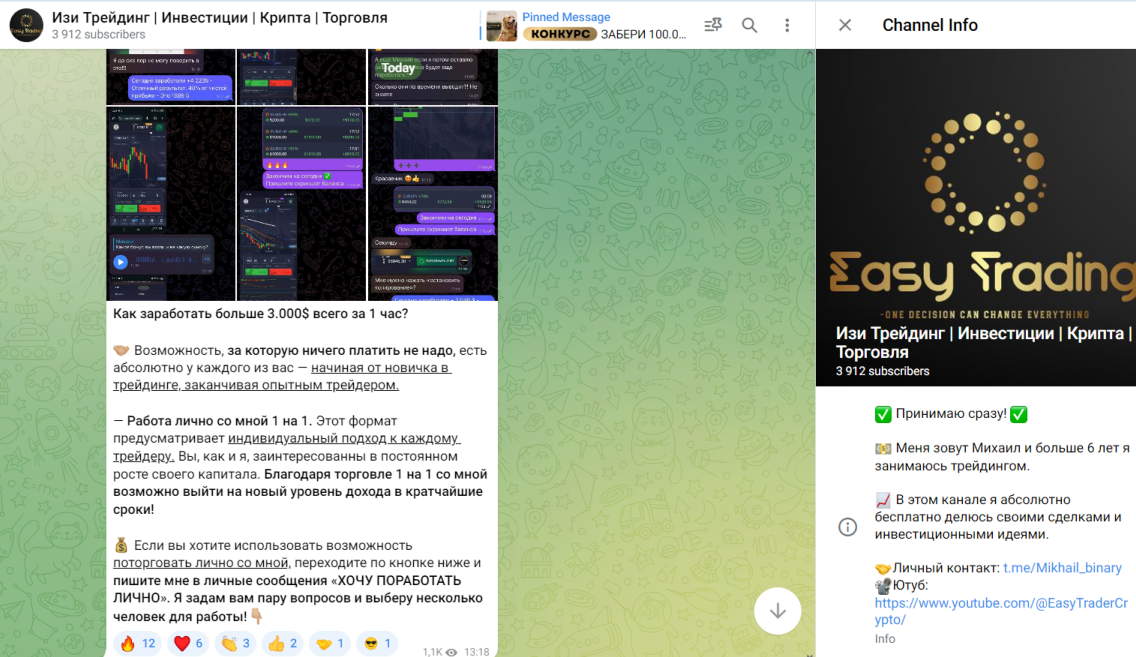
Task: Click the info circle icon in Channel Info
Action: click(848, 527)
